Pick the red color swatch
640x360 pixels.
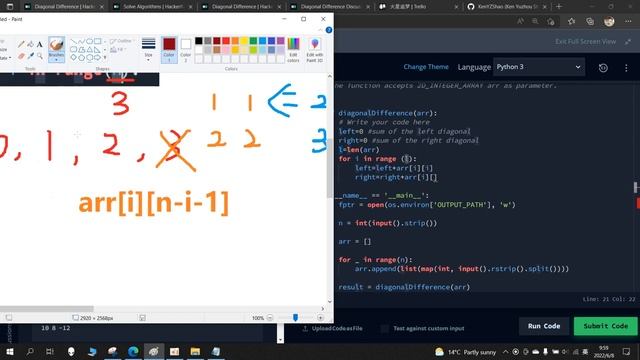click(226, 41)
